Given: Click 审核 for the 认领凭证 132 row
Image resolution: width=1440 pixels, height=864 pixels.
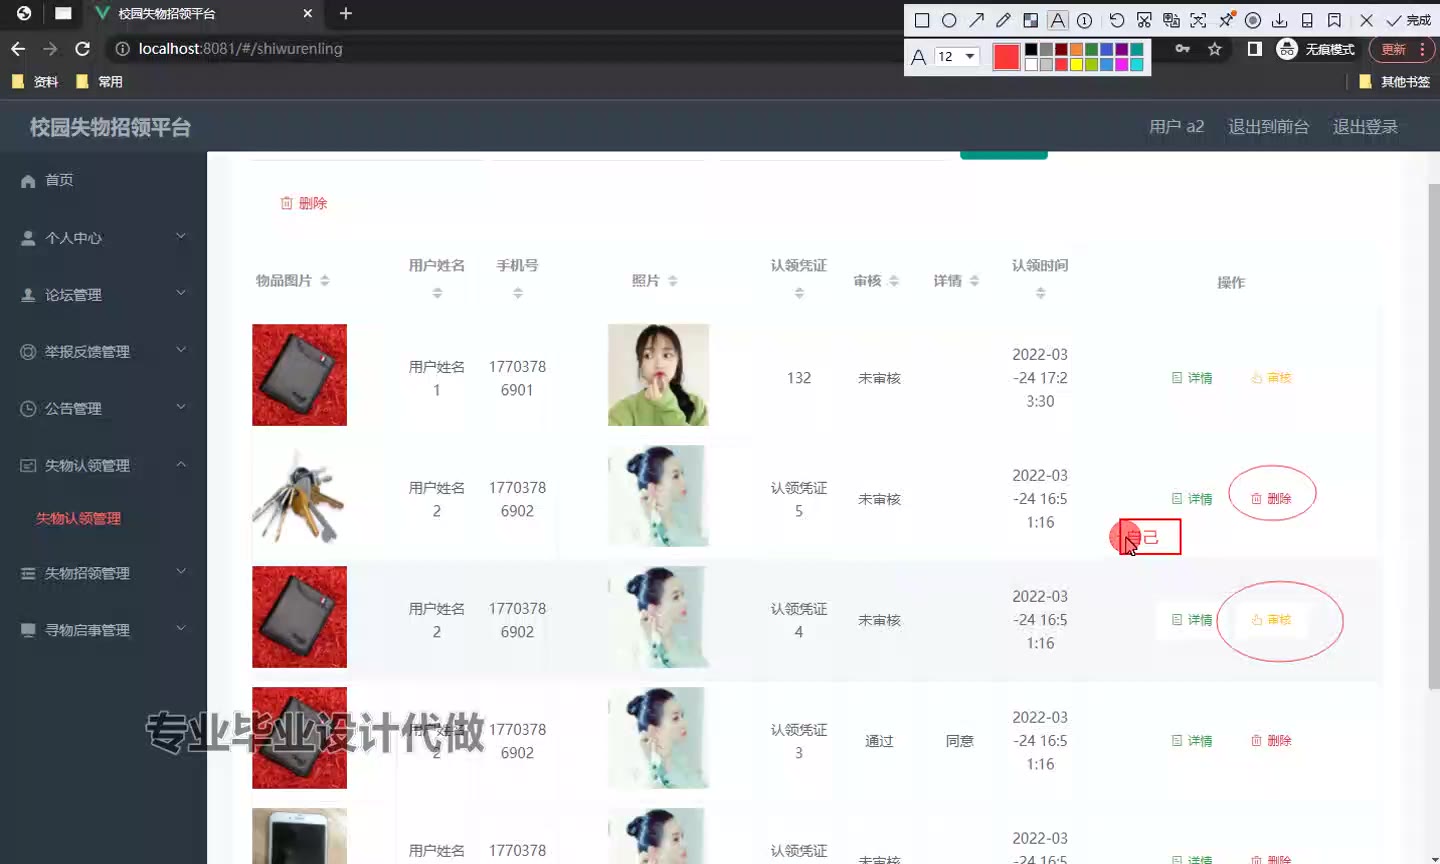Looking at the screenshot, I should [x=1271, y=378].
